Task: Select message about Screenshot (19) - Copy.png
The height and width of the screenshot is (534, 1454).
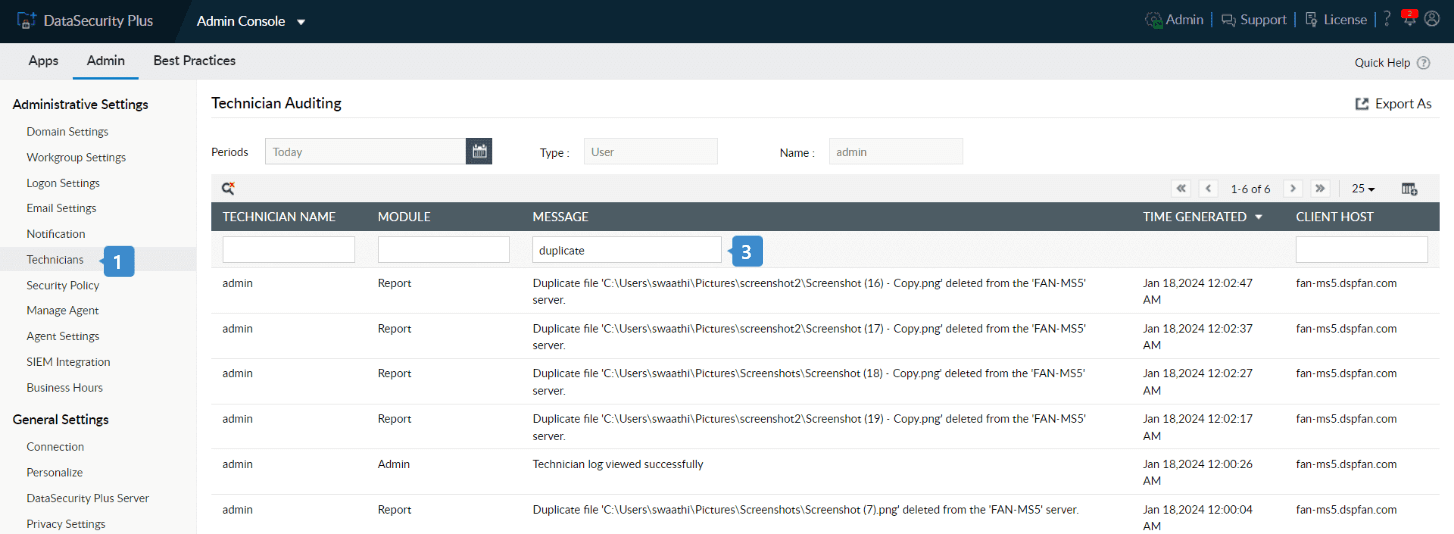Action: pos(809,427)
